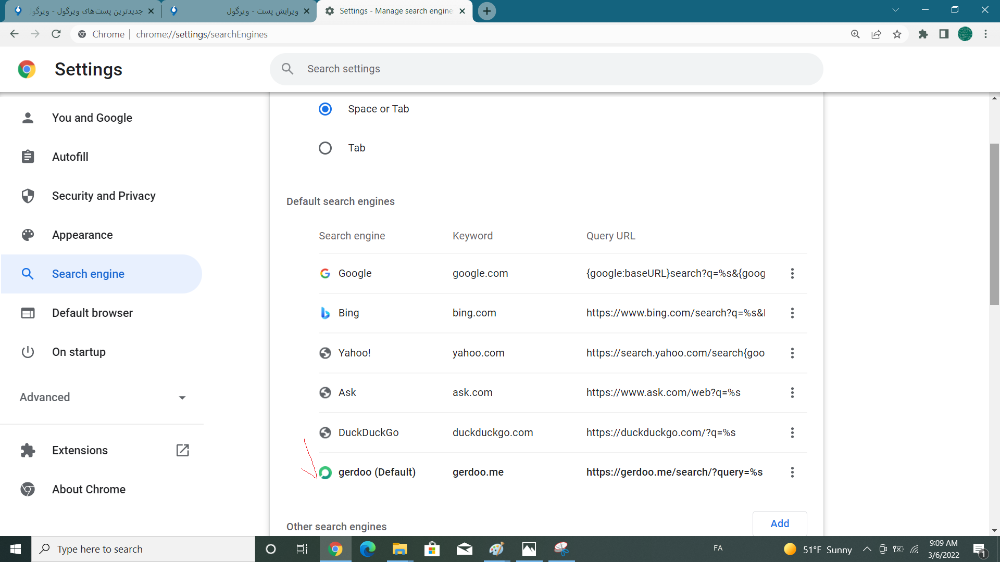
Task: Open the Extensions puzzle icon in toolbar
Action: (x=923, y=34)
